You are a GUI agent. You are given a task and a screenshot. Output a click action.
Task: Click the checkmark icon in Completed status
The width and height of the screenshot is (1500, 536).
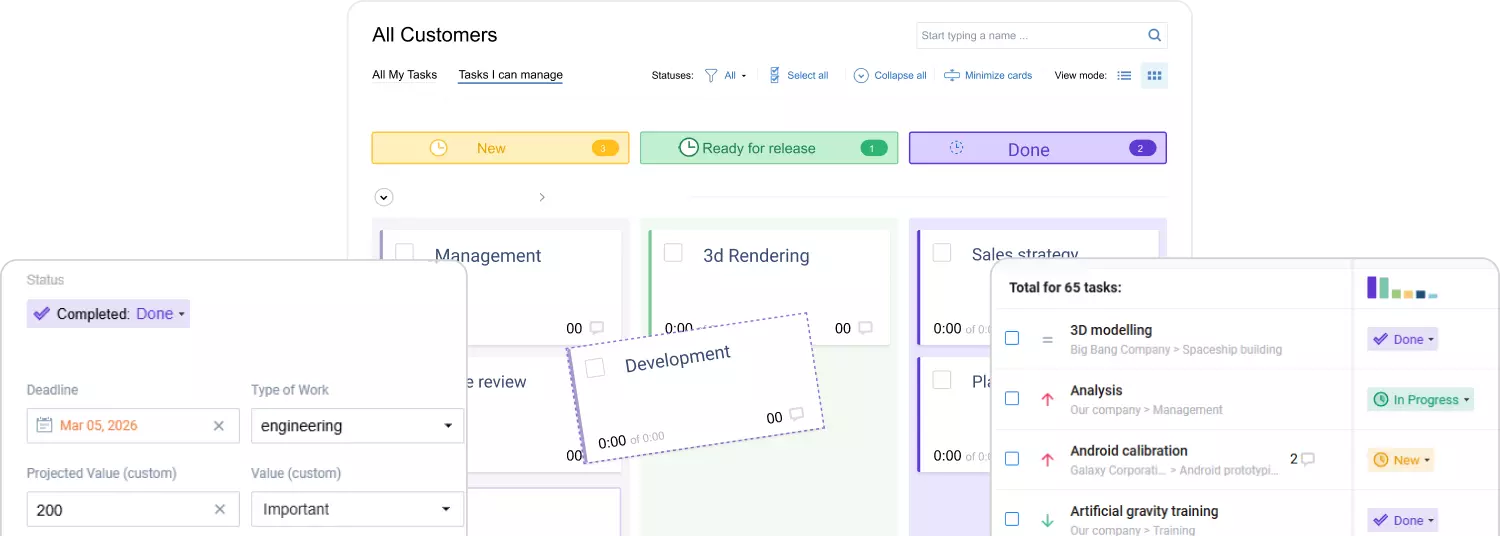[41, 313]
